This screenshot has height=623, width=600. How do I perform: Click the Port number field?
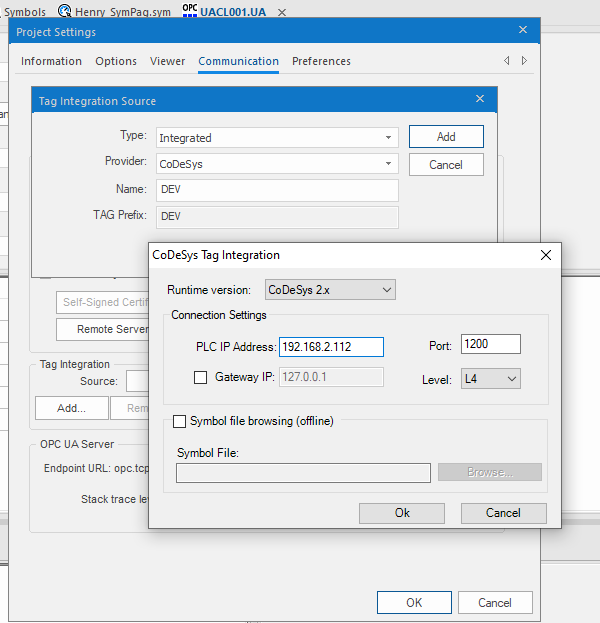click(491, 345)
